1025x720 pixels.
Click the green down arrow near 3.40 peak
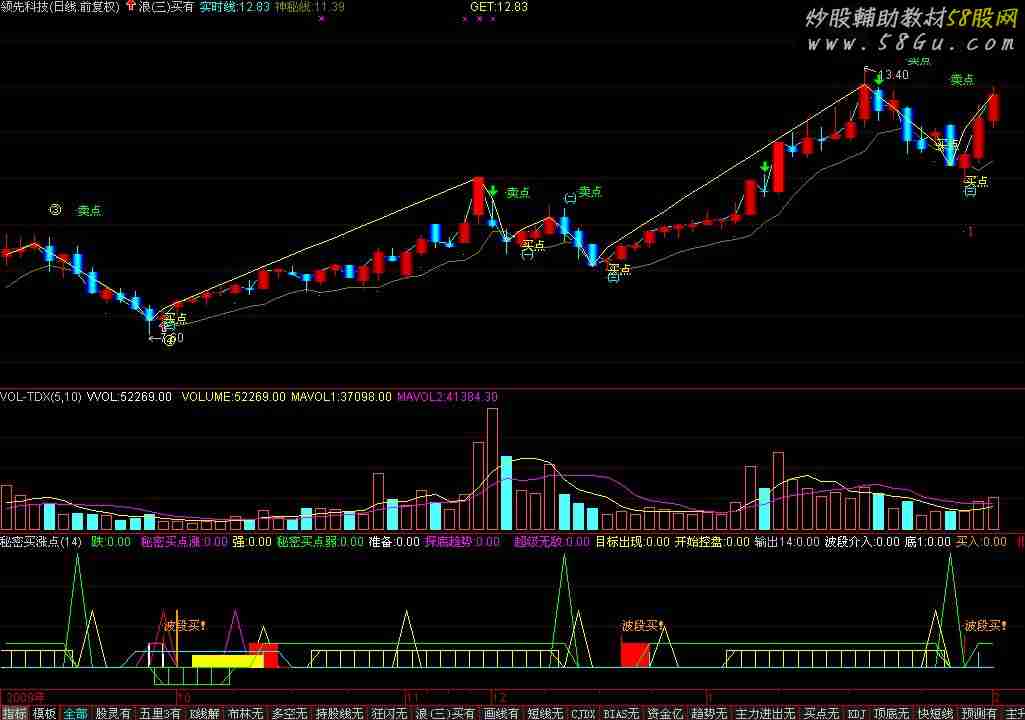[x=878, y=77]
